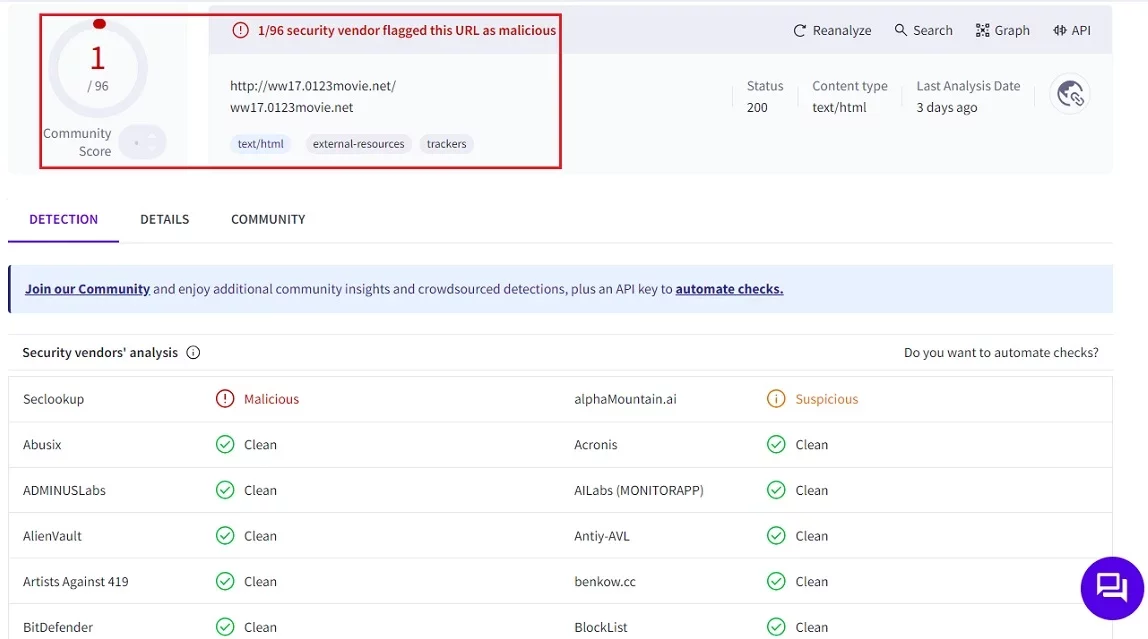Image resolution: width=1148 pixels, height=639 pixels.
Task: Click Do you want to automate checks
Action: pyautogui.click(x=1001, y=353)
